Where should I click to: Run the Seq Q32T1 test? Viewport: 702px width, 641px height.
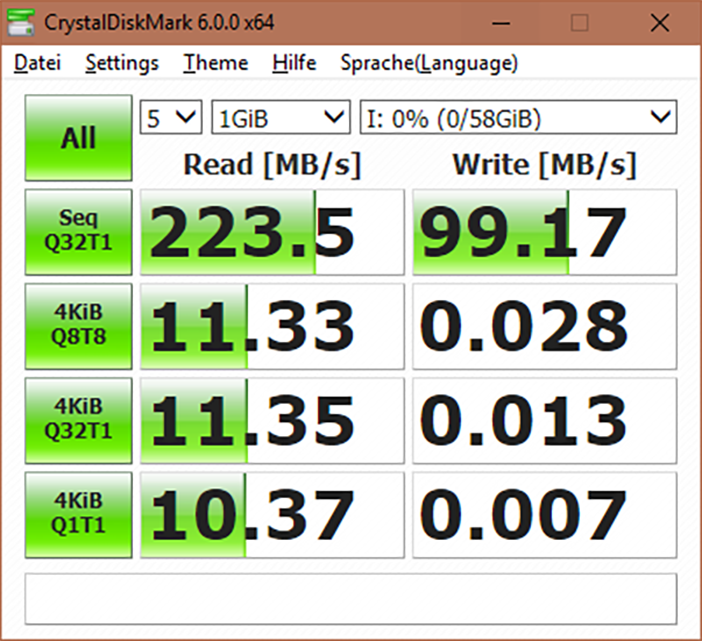coord(78,232)
